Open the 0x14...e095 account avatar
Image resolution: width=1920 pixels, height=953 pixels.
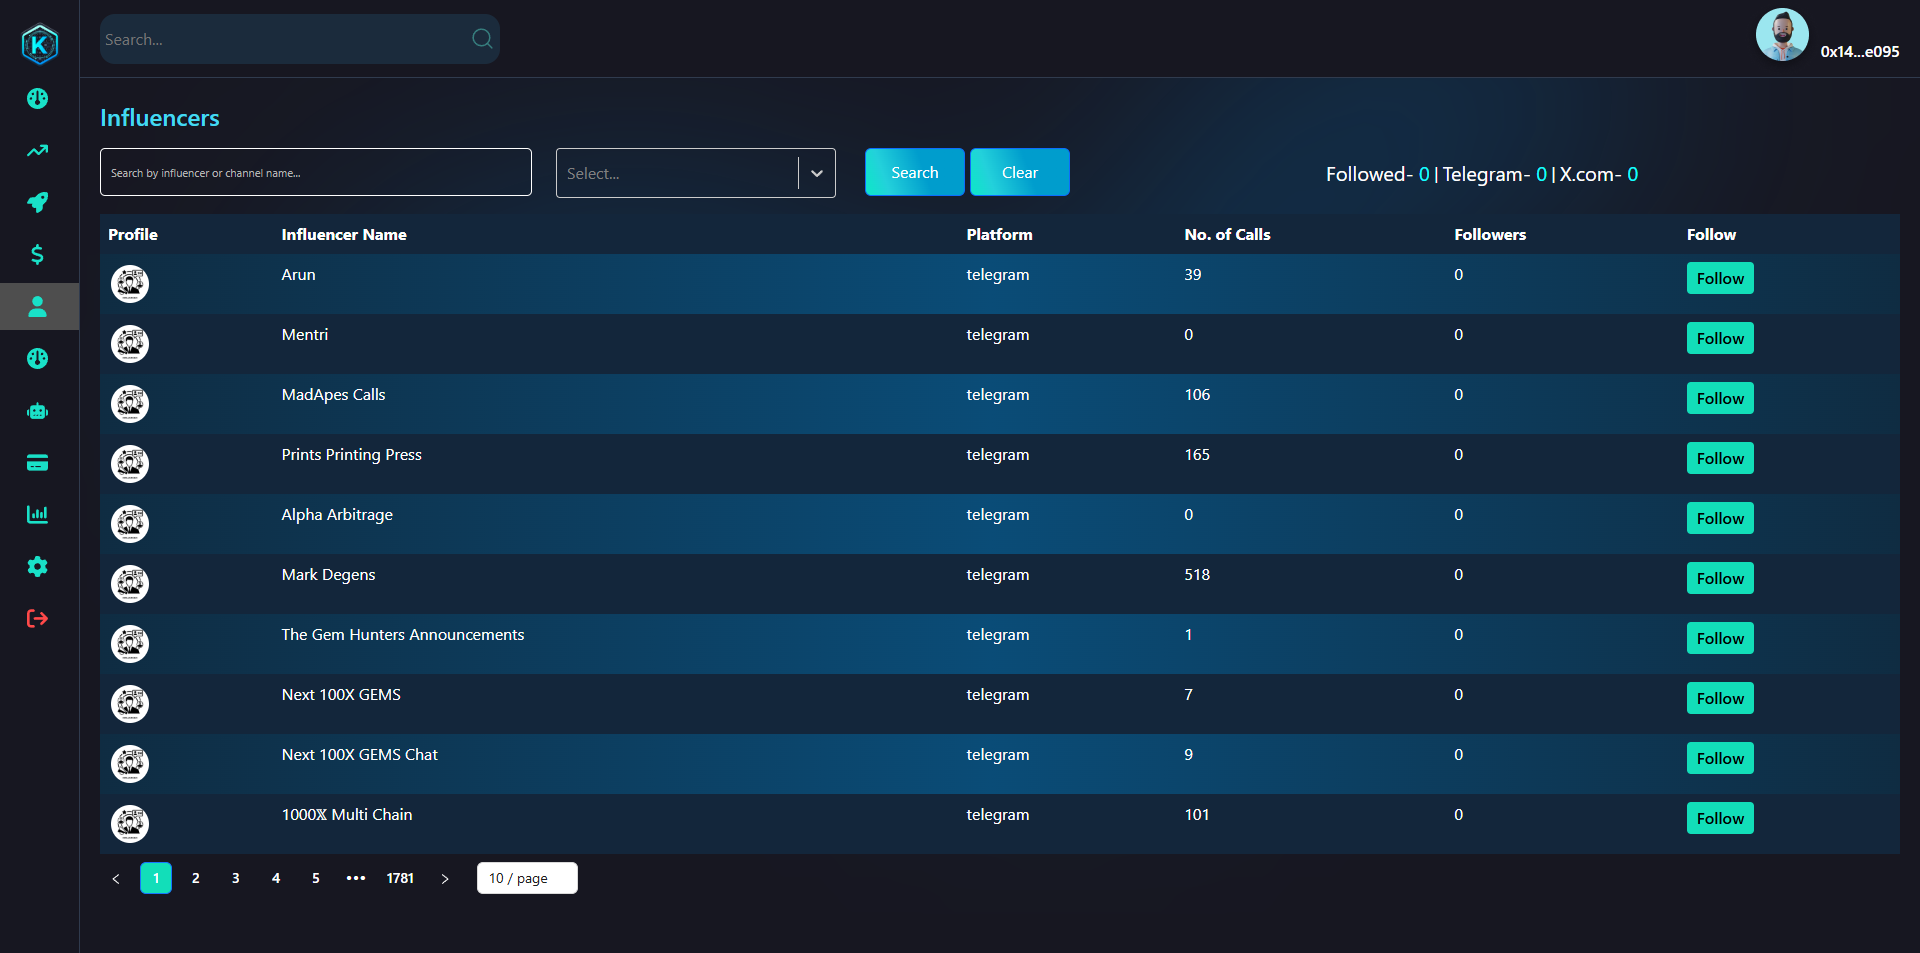(1781, 36)
